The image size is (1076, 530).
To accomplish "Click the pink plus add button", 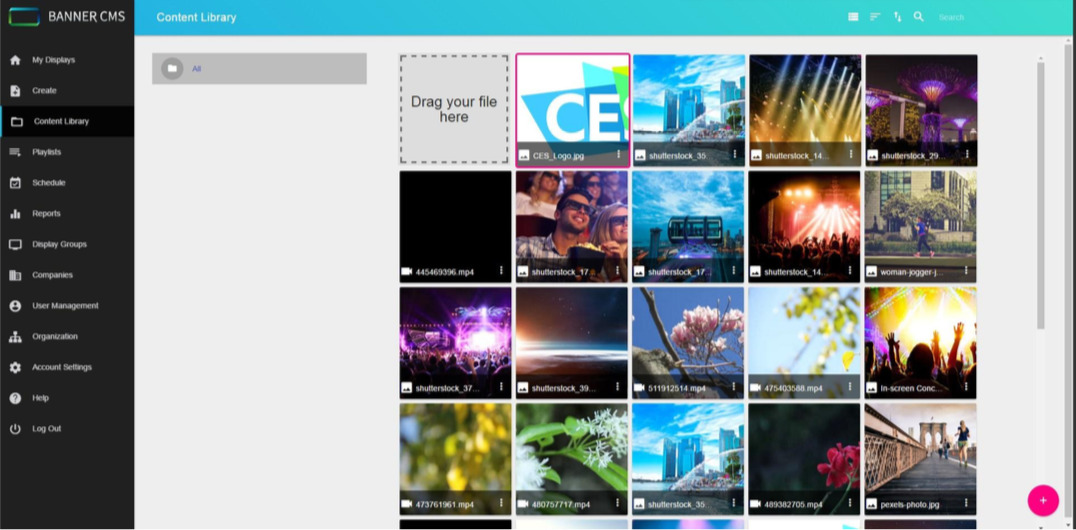I will coord(1043,500).
